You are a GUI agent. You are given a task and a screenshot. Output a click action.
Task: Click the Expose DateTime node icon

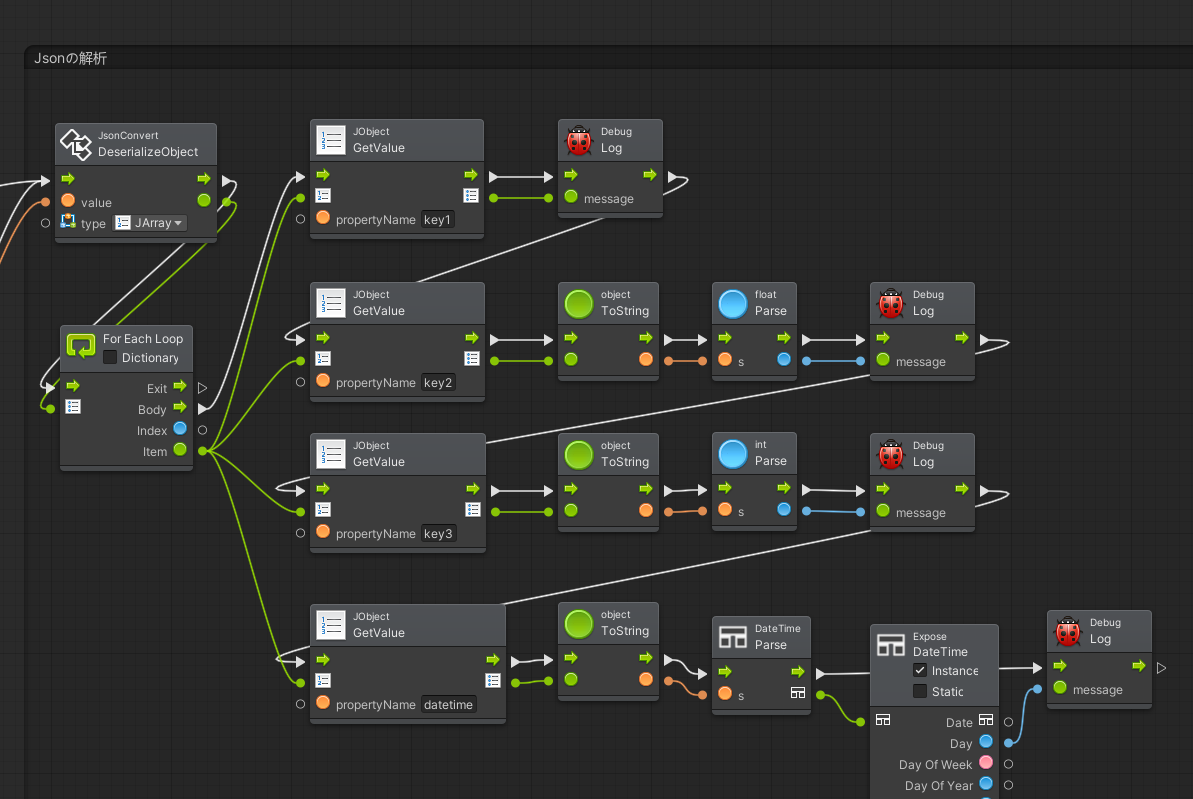[889, 644]
